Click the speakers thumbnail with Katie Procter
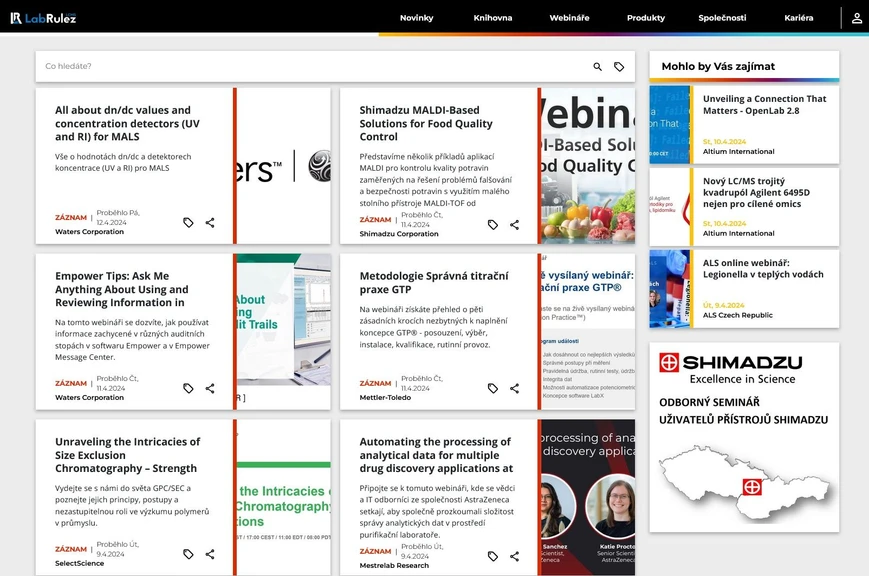869x576 pixels. [x=588, y=497]
